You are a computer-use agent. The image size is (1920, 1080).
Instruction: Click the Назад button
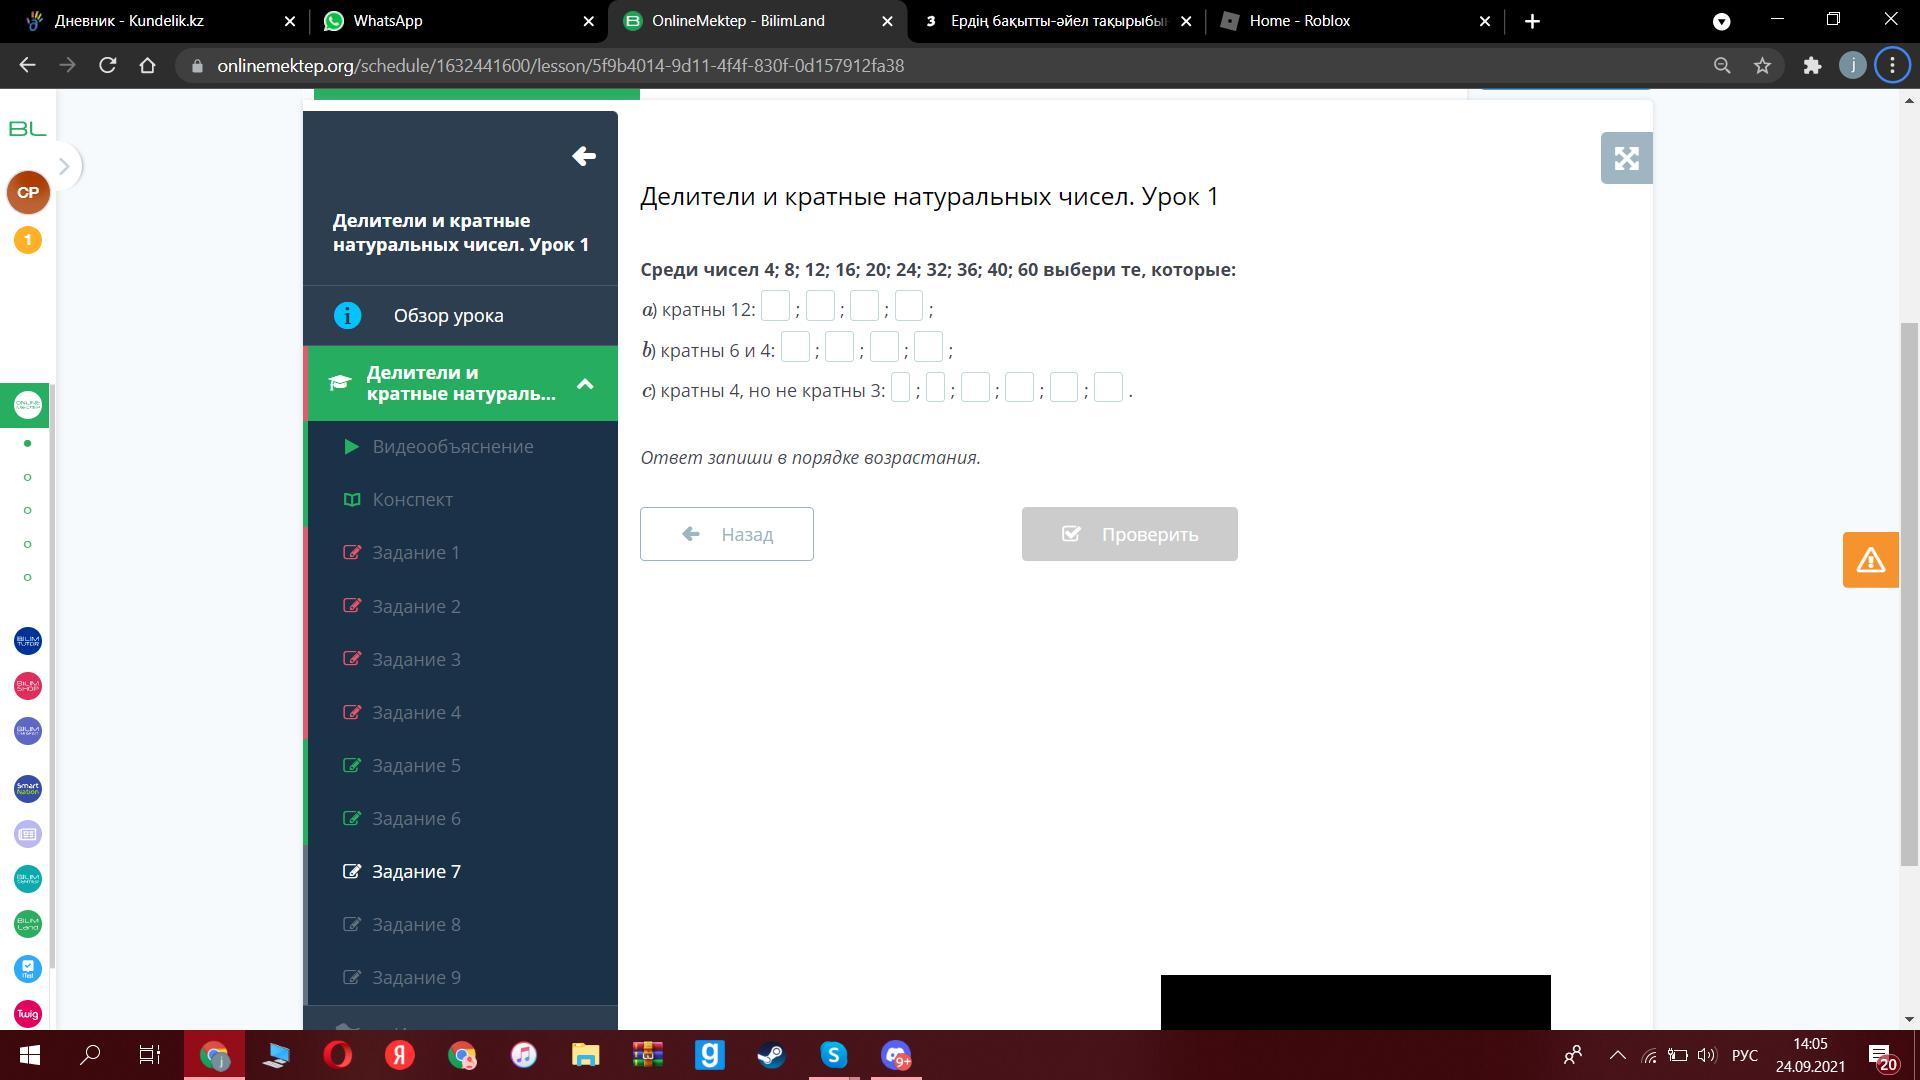coord(727,534)
